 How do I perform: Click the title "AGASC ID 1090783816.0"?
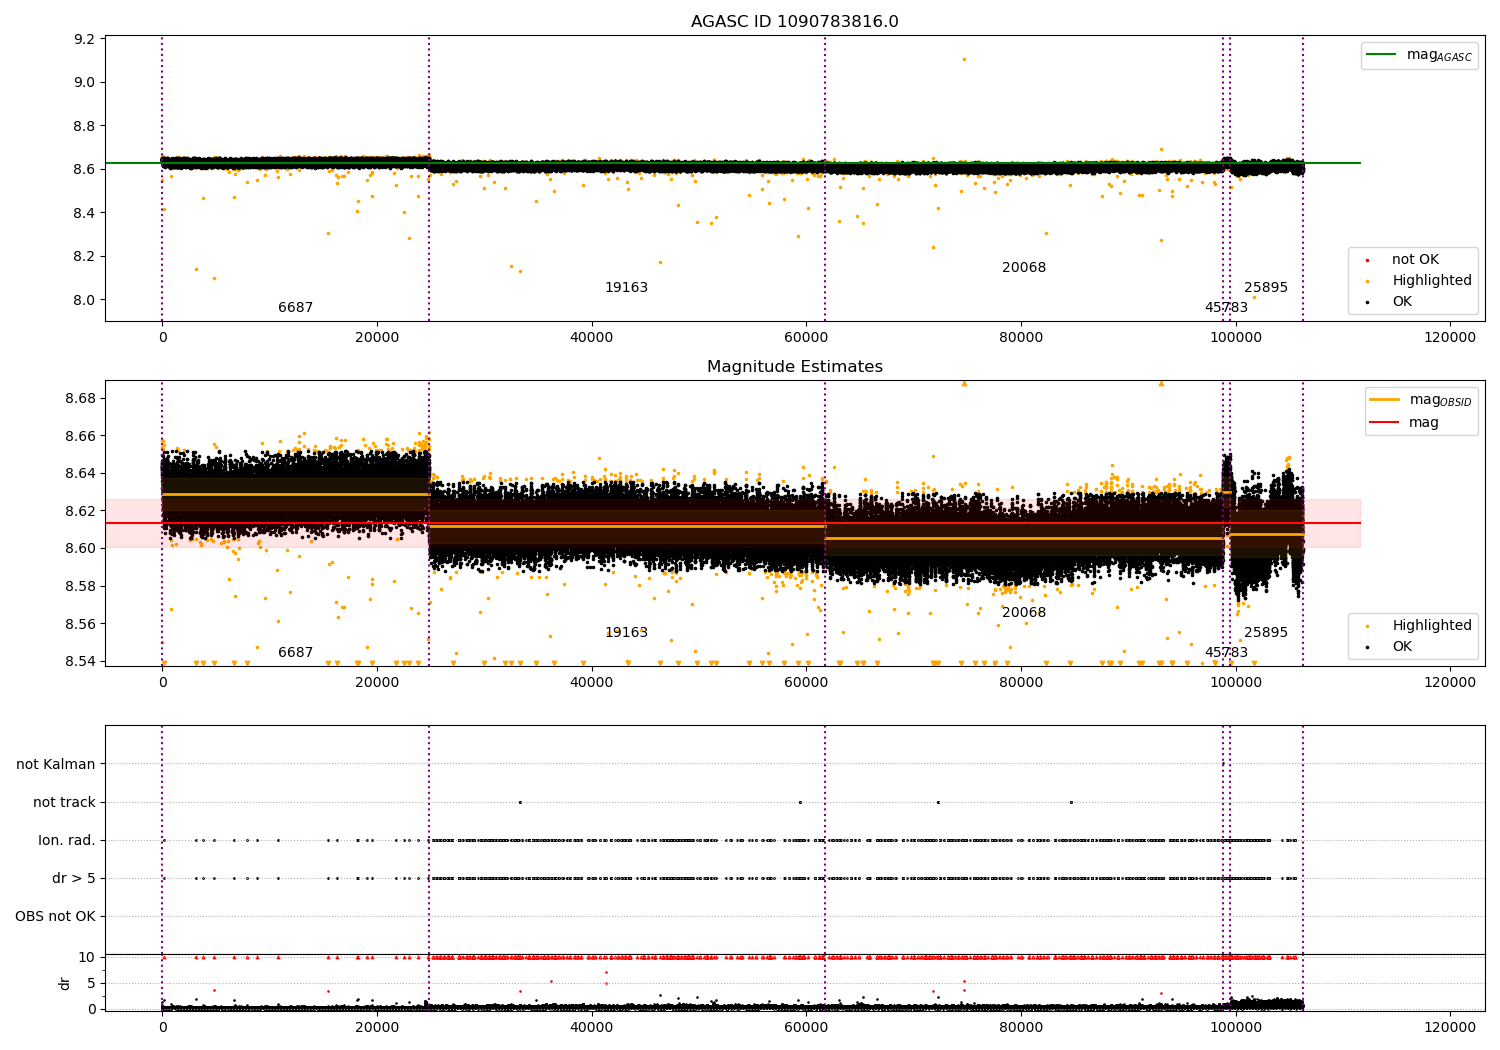(794, 22)
